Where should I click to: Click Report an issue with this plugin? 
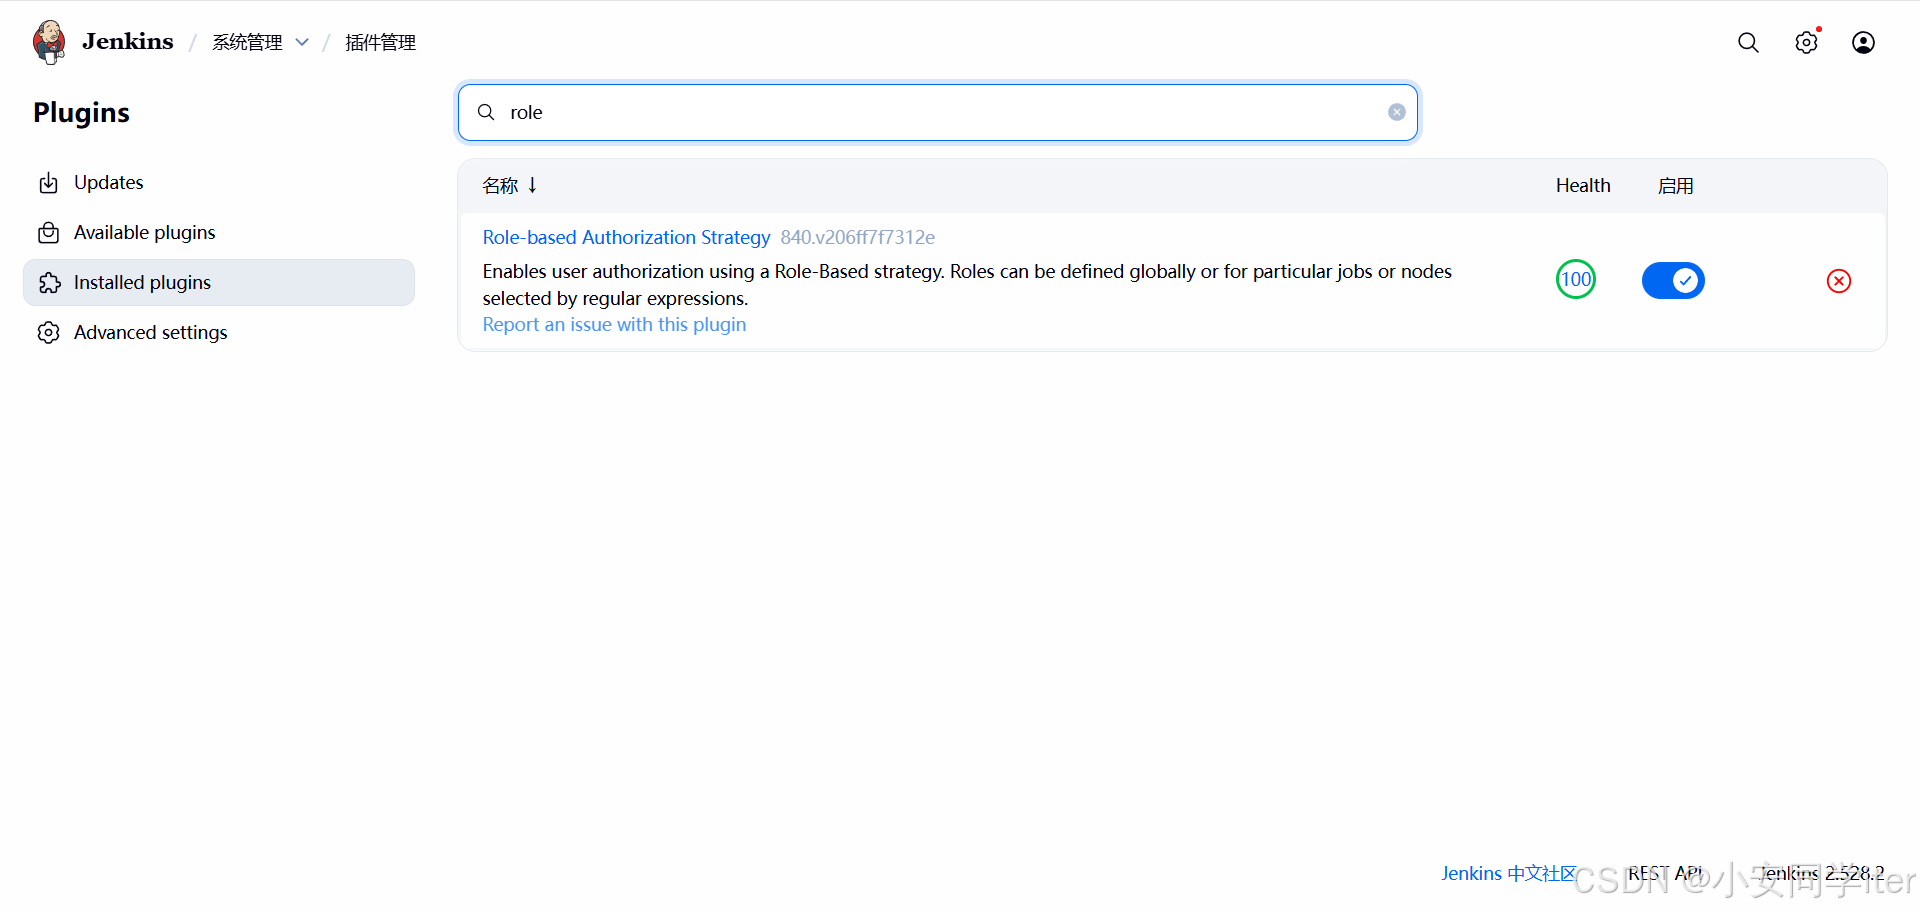[614, 324]
